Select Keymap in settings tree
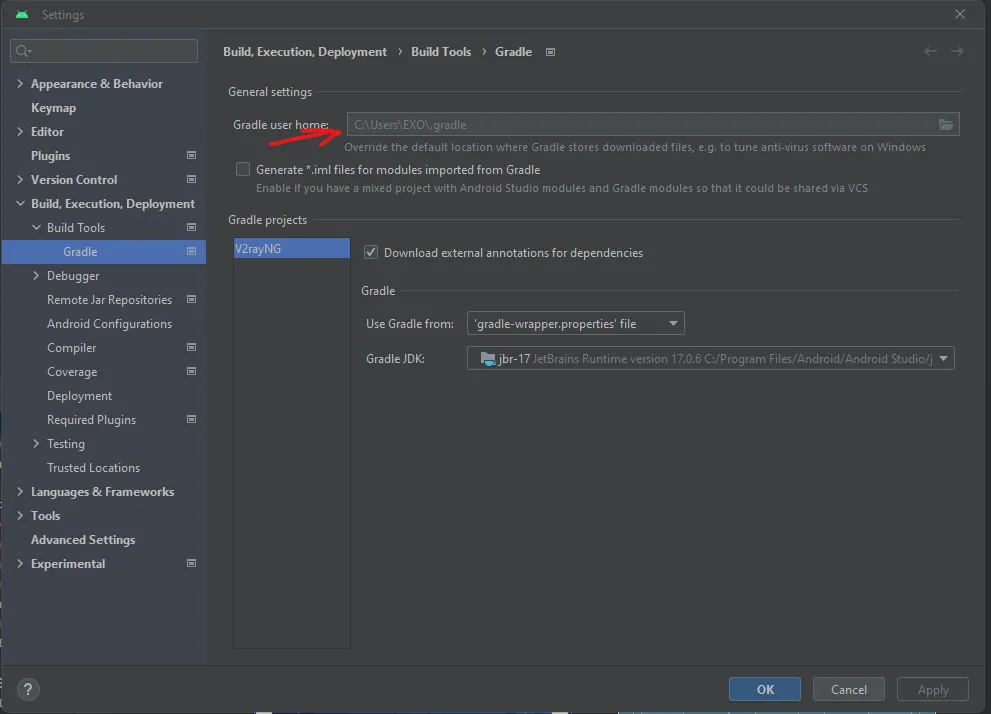Viewport: 991px width, 714px height. click(54, 108)
